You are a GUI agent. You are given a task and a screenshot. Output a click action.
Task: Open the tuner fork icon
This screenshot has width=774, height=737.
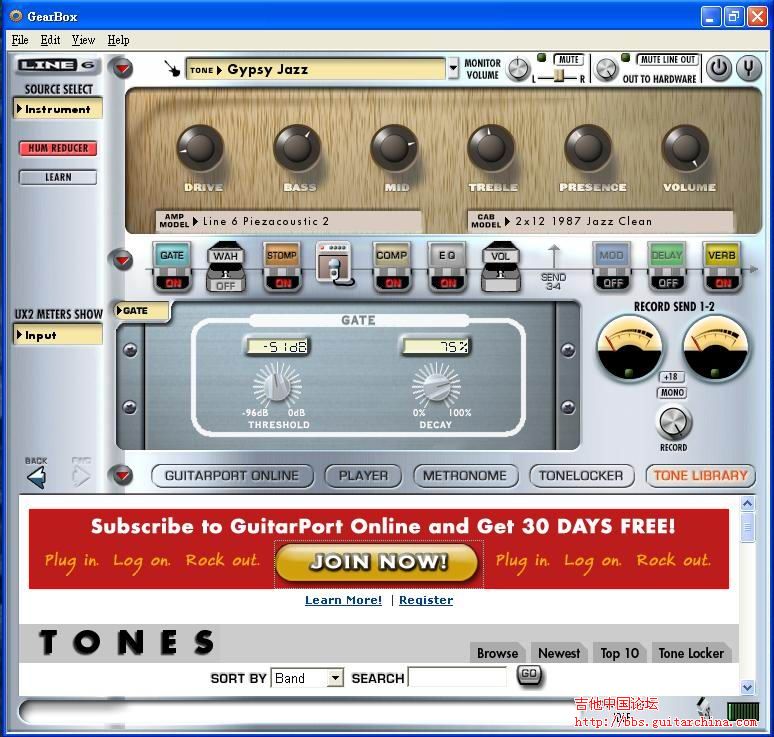coord(749,68)
